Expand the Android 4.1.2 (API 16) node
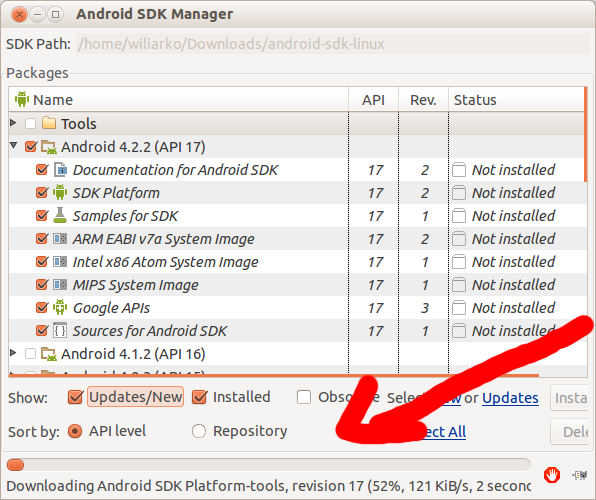The image size is (596, 500). click(13, 352)
